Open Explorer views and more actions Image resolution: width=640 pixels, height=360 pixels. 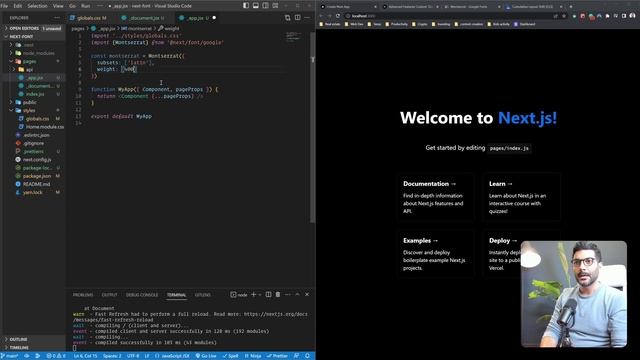[57, 18]
